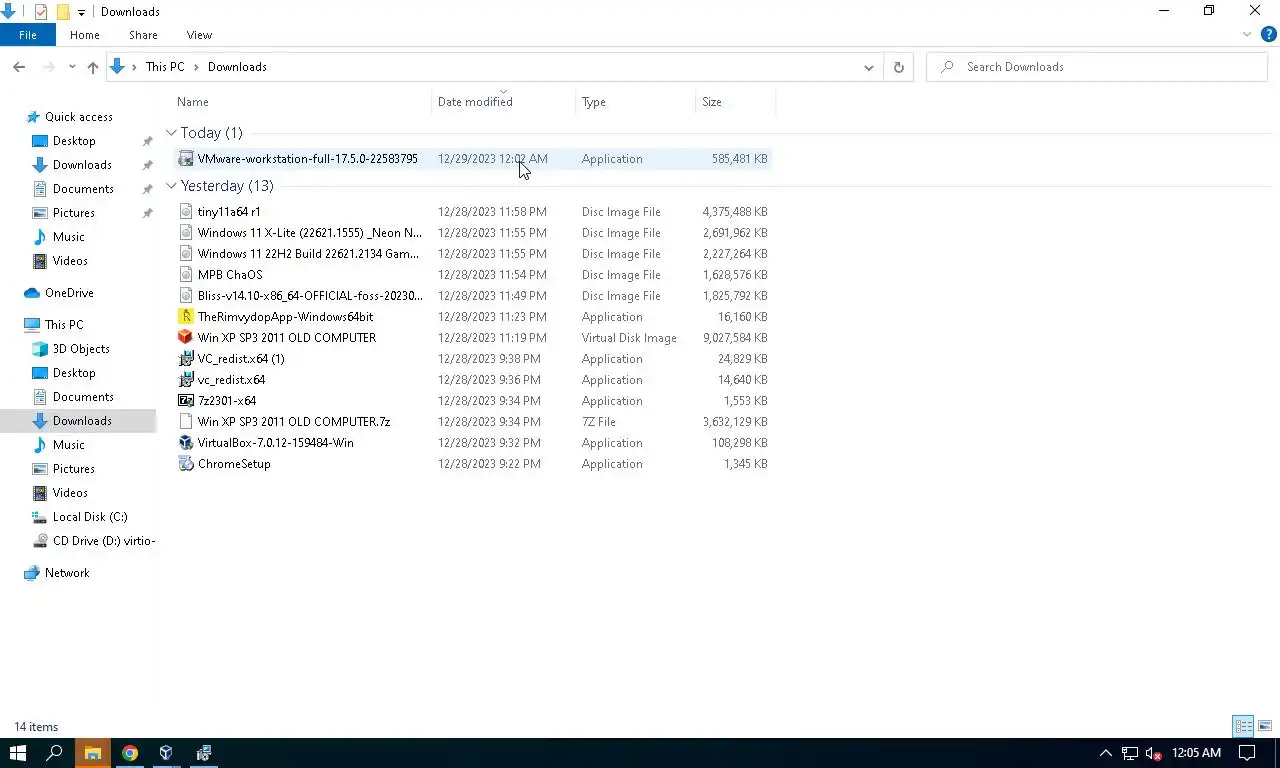Open Quick access in the navigation pane
Viewport: 1280px width, 768px height.
(x=78, y=117)
